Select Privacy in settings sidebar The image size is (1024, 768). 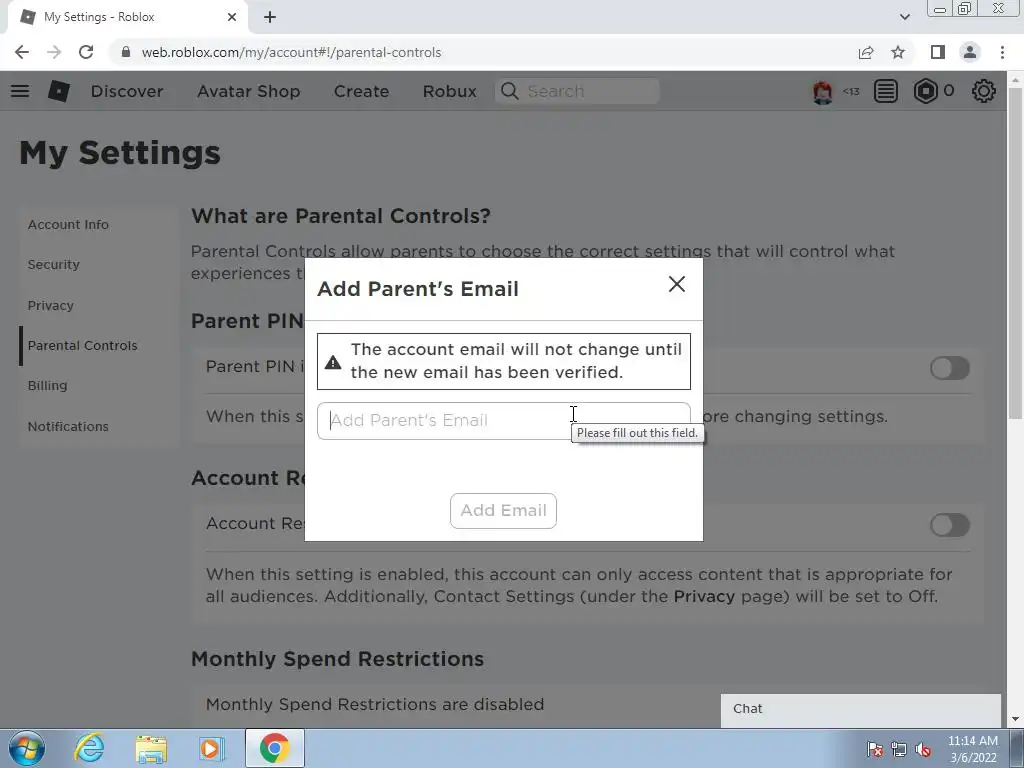pos(50,306)
